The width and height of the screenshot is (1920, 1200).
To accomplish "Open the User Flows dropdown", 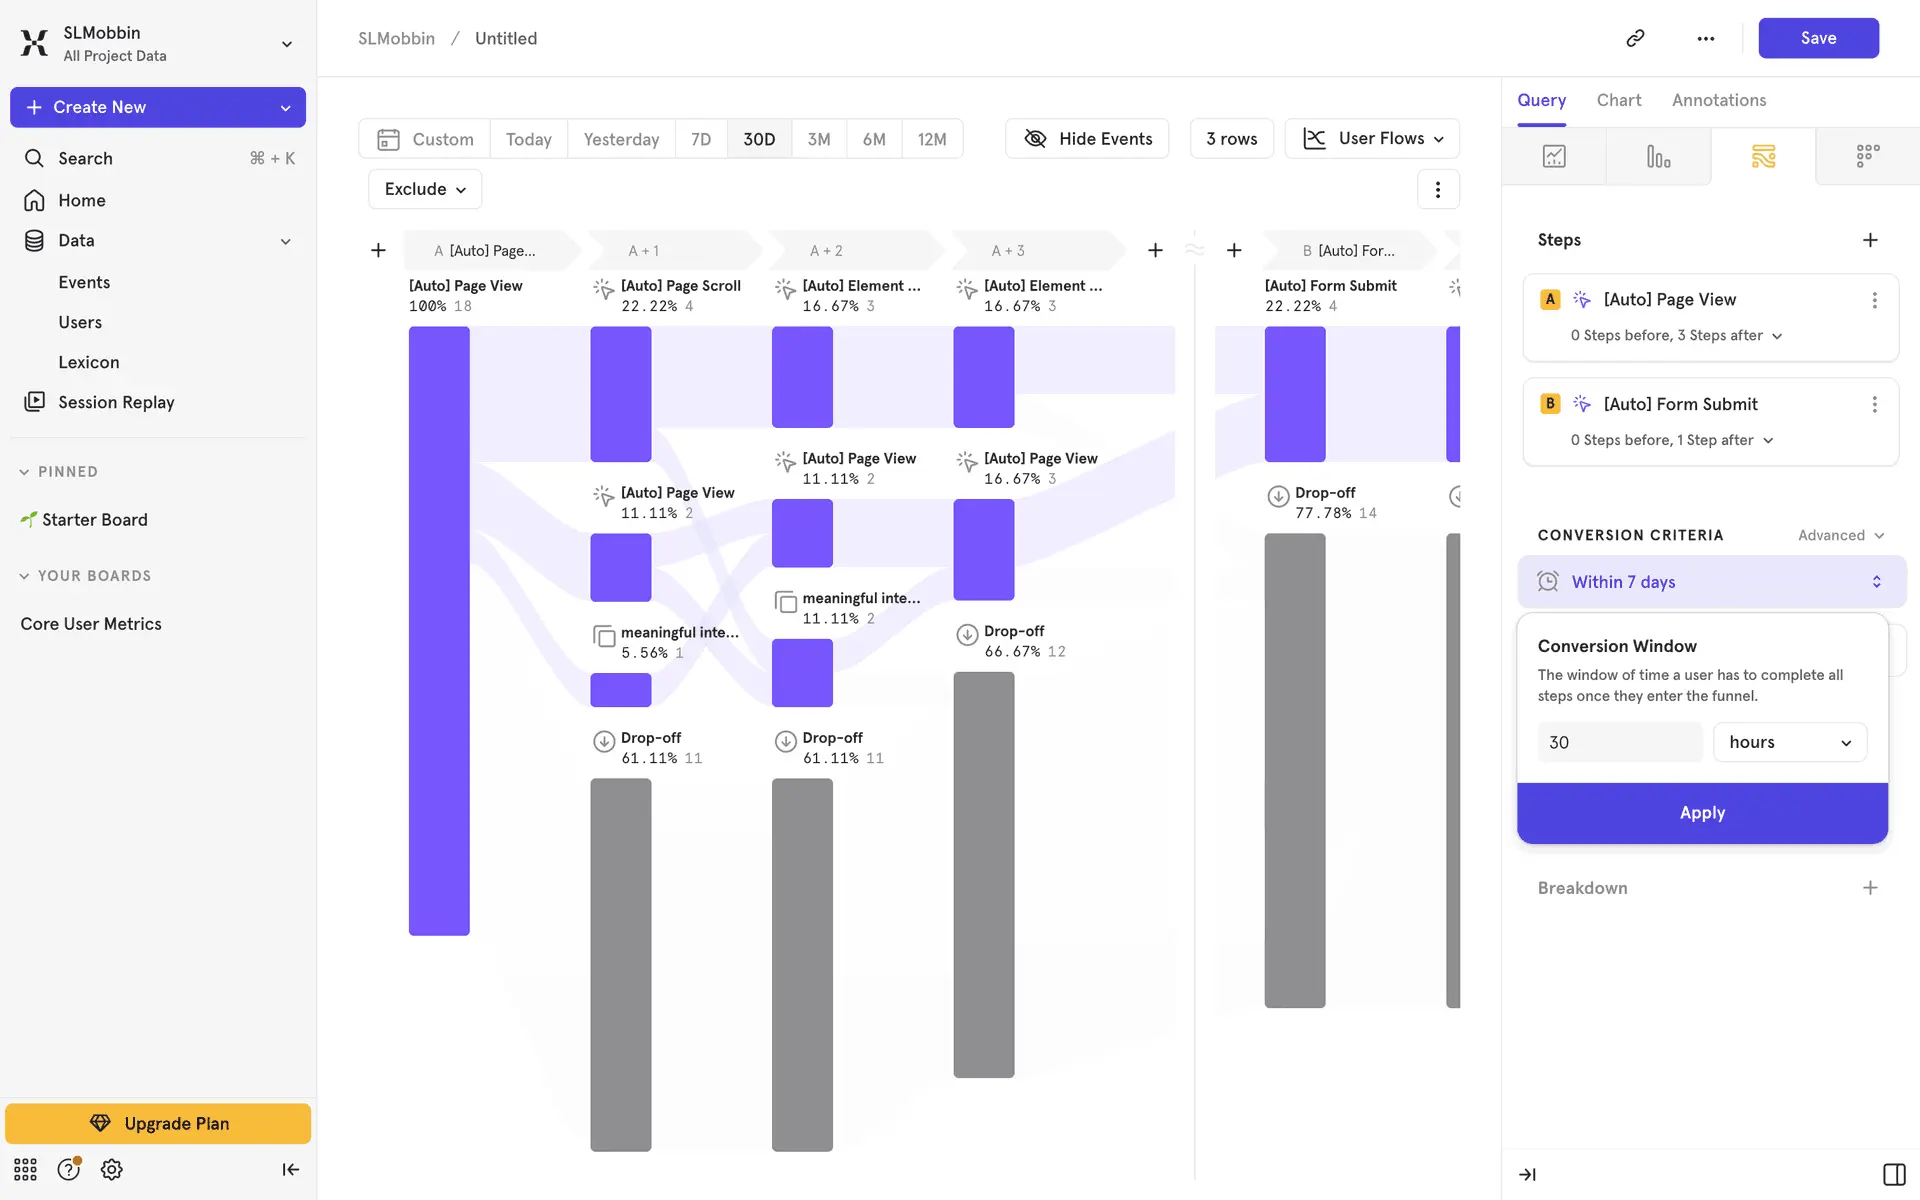I will (1372, 139).
